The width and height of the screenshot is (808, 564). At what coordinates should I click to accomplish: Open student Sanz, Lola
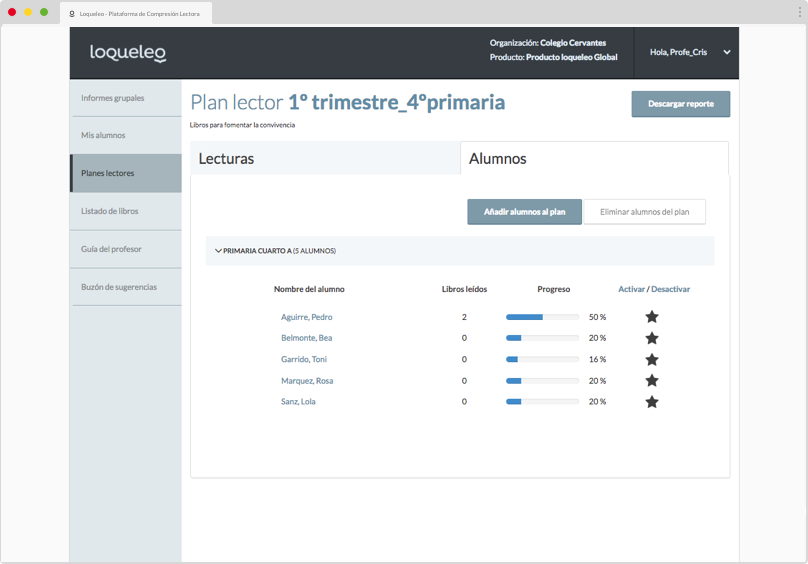pos(298,402)
